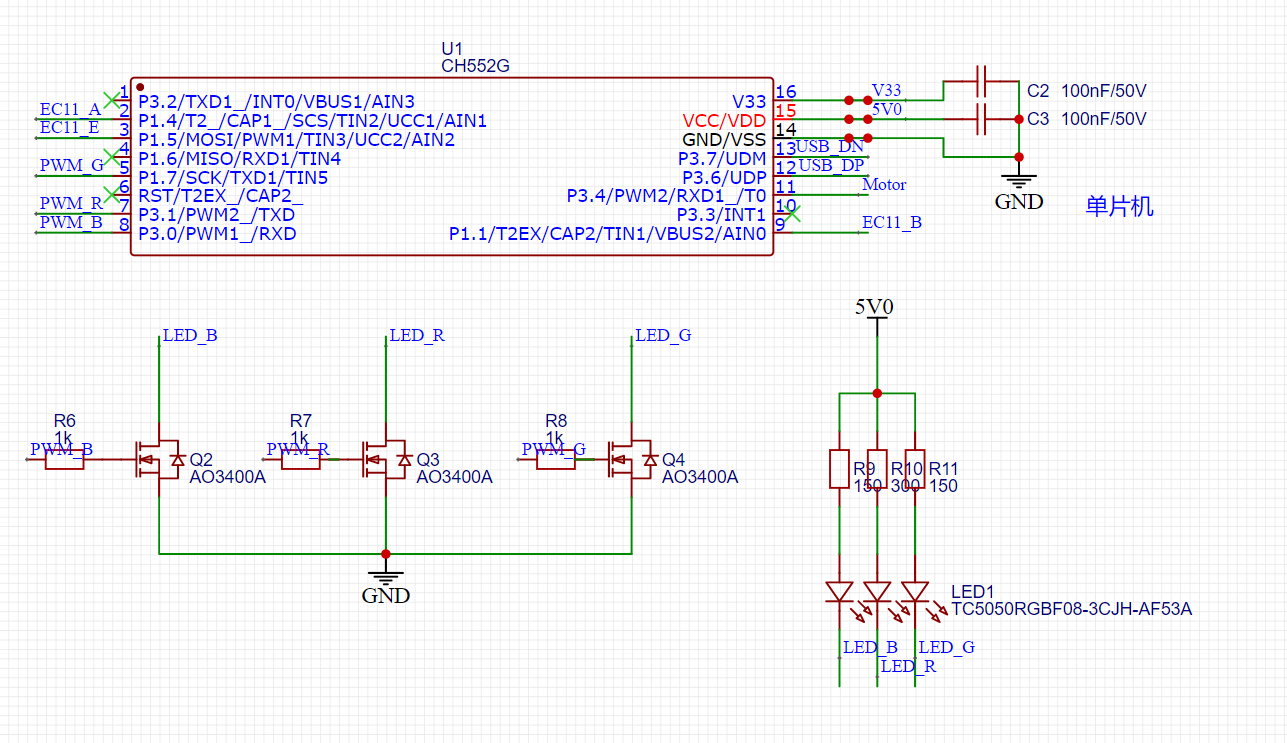
Task: Select the rightmost LED diode symbol
Action: 915,592
